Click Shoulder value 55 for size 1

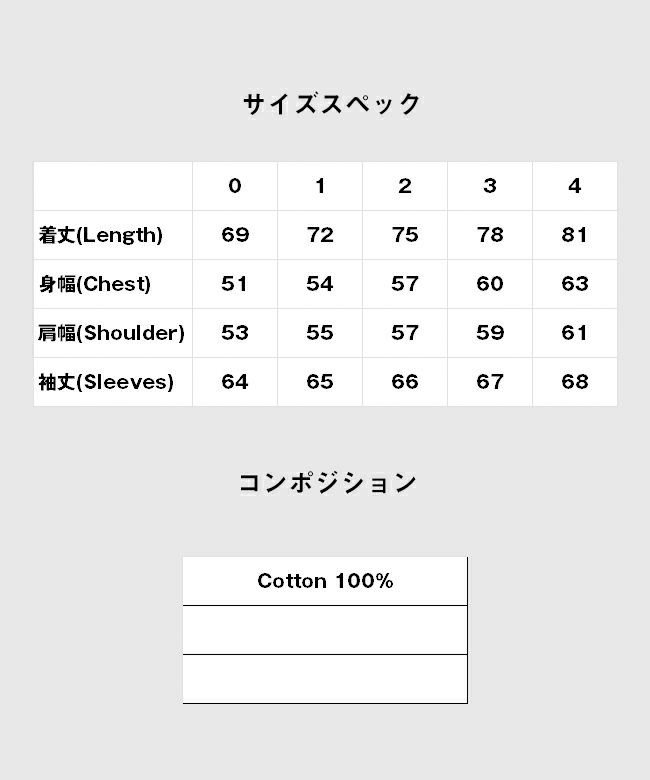[320, 333]
